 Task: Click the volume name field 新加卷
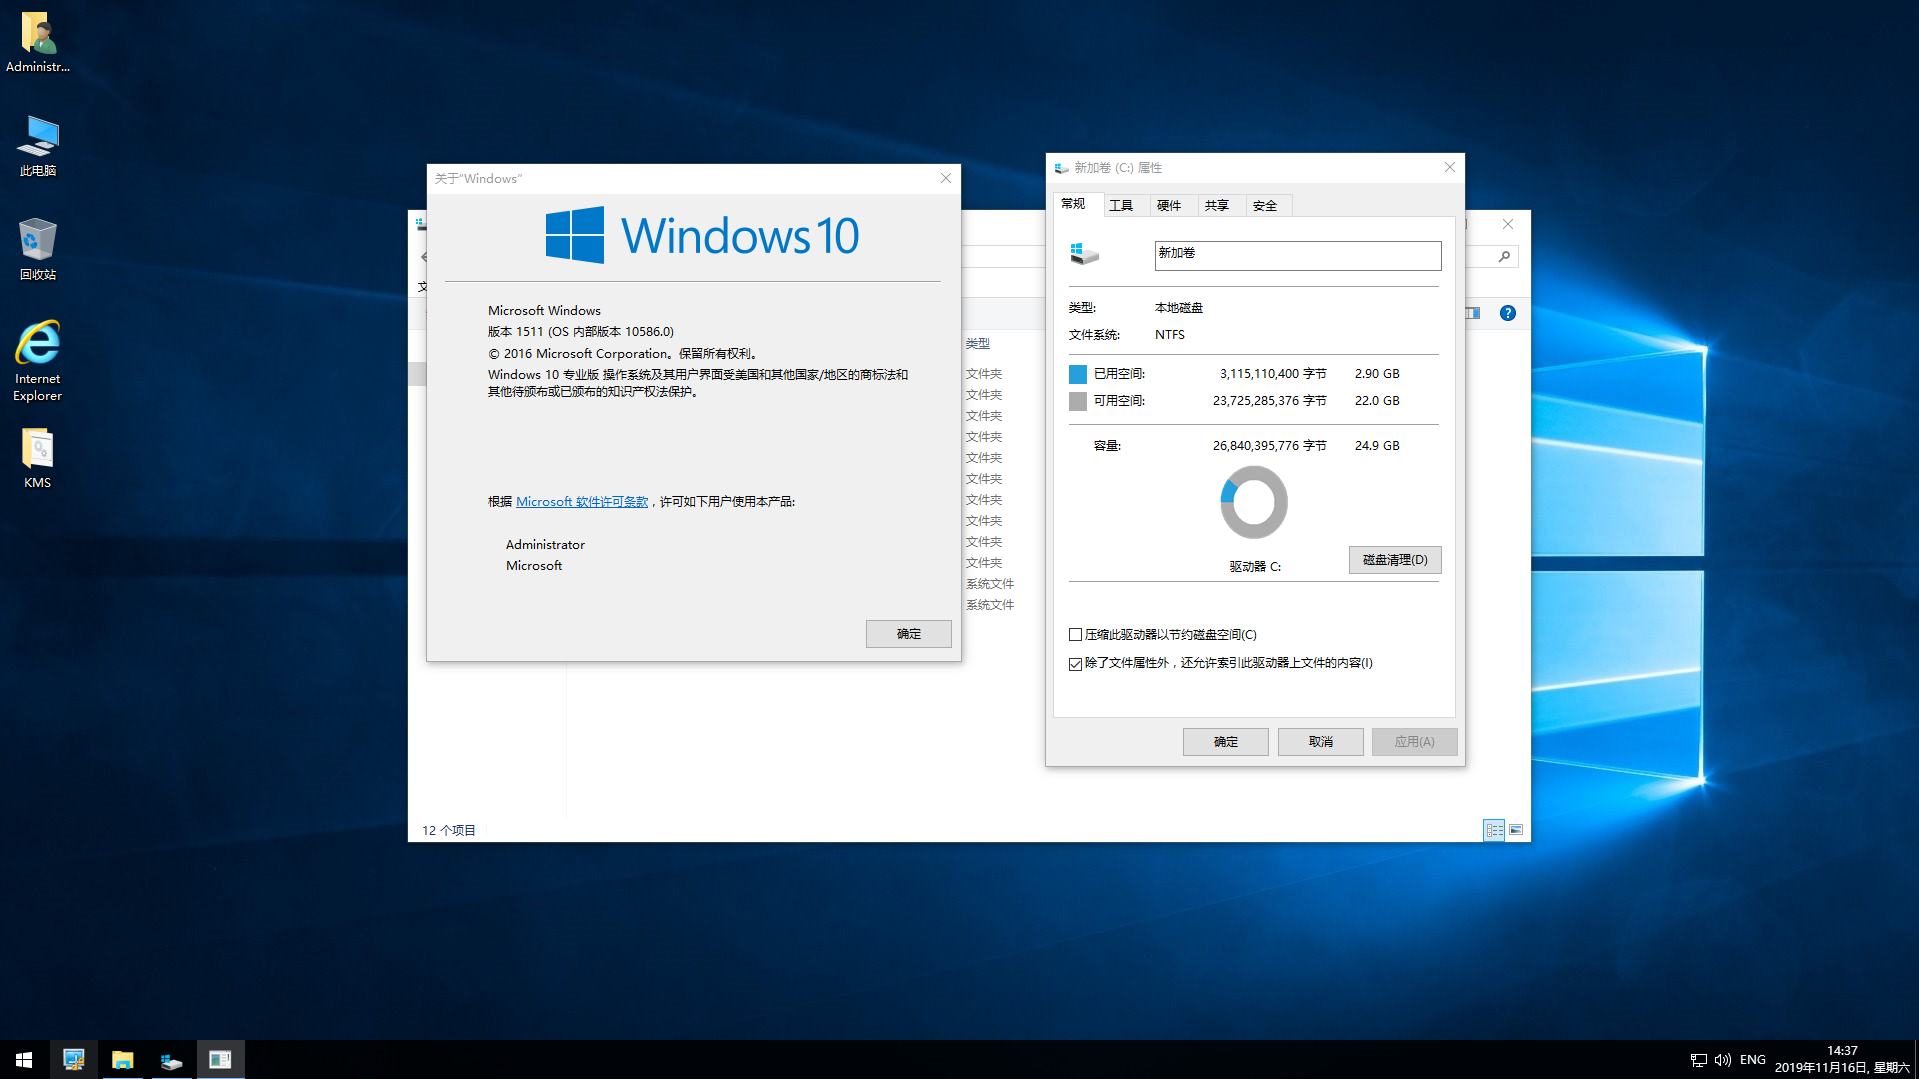1297,255
